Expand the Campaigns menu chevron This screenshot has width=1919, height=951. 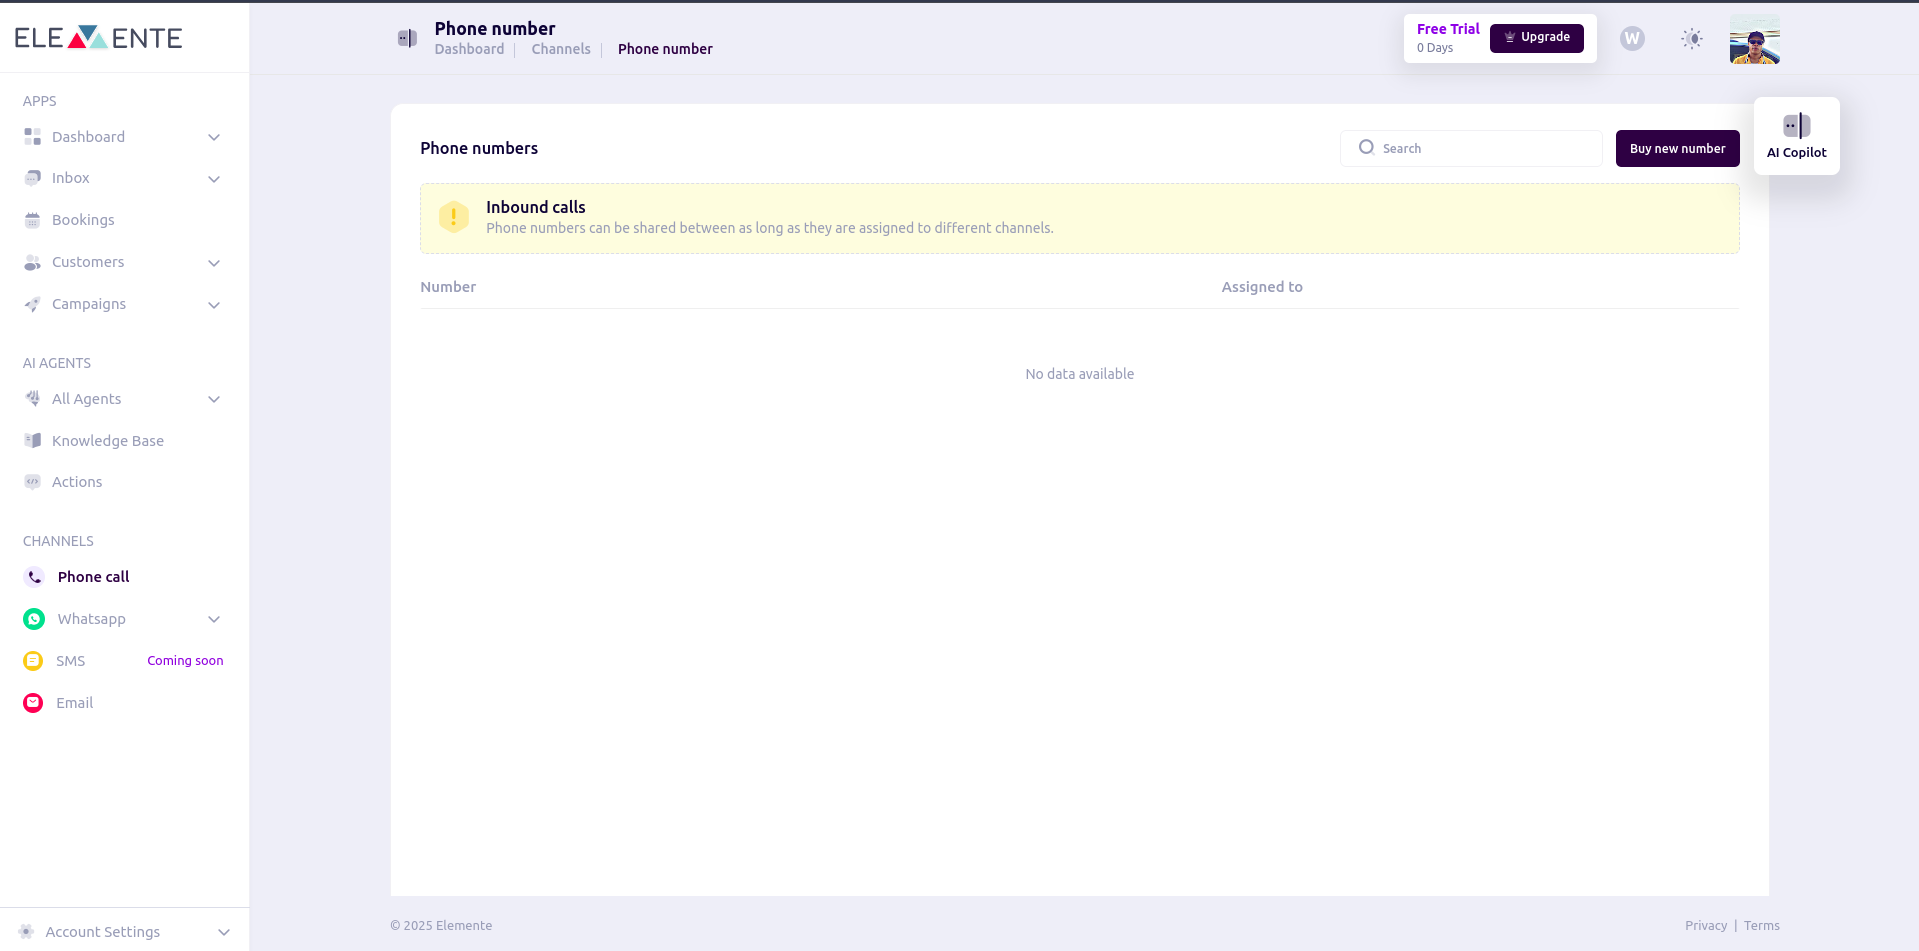pyautogui.click(x=214, y=305)
